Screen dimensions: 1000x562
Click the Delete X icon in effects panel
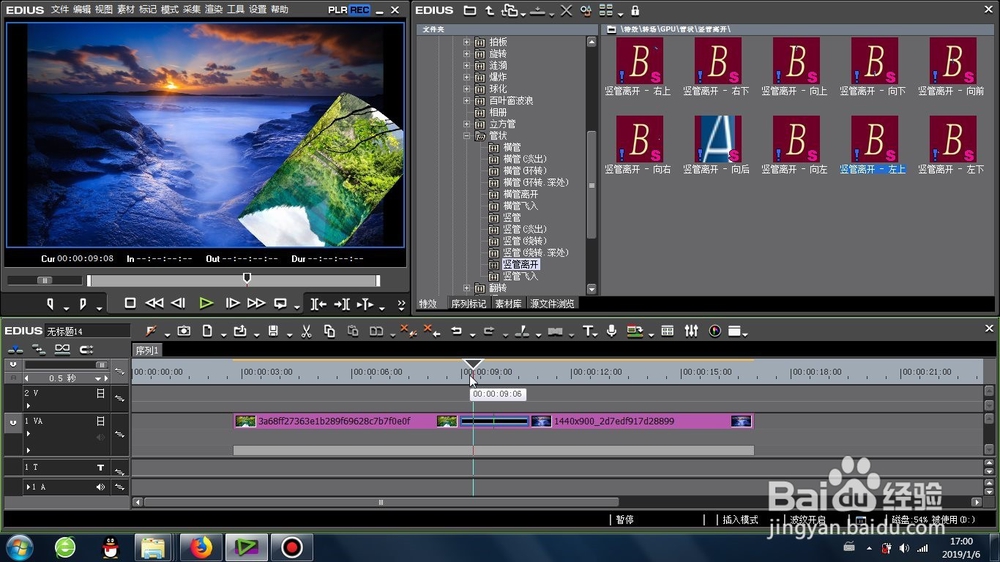(566, 11)
